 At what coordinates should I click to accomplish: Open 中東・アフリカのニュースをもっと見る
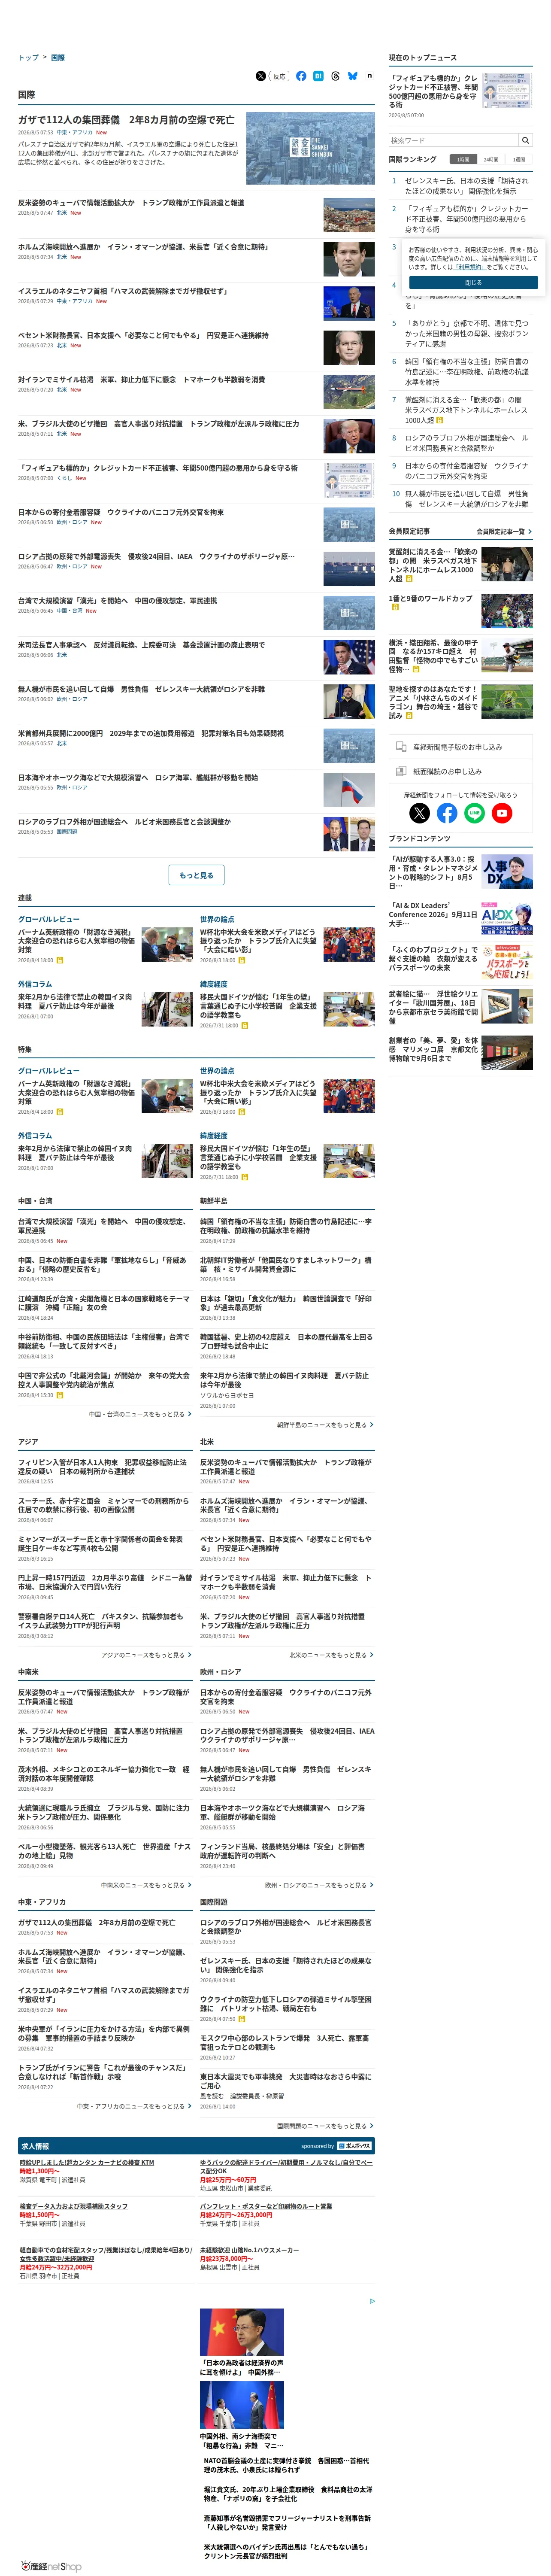coord(134,2106)
